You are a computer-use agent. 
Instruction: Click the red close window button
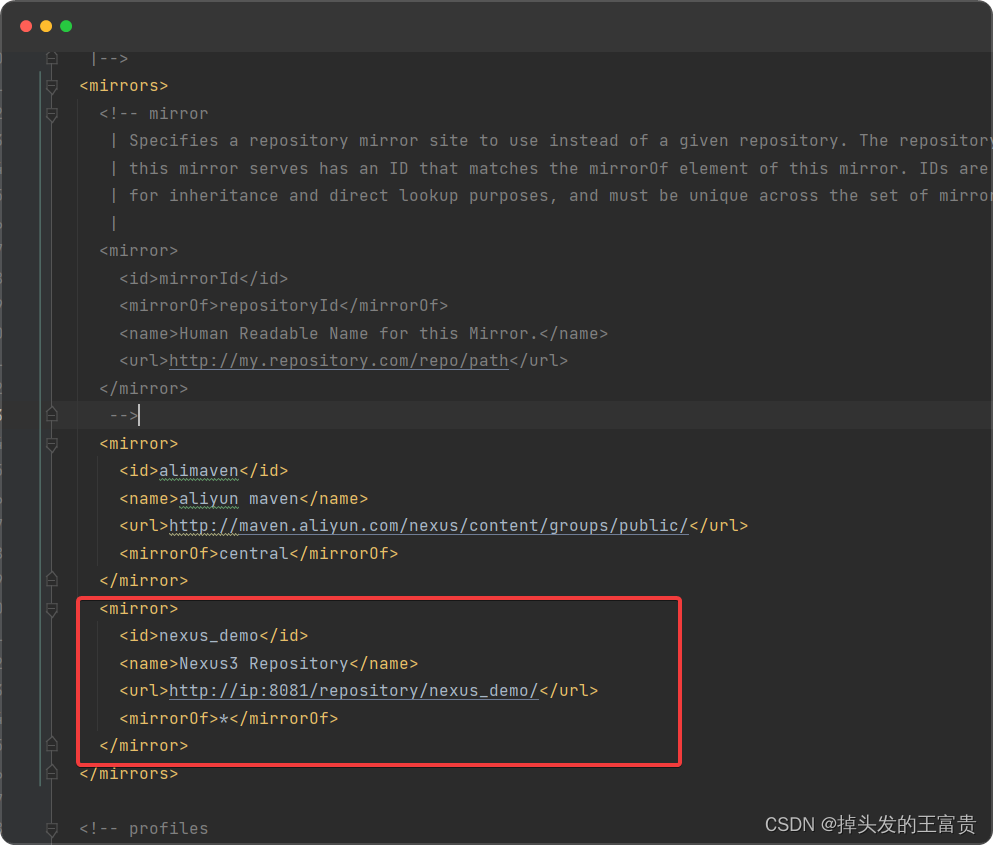pos(26,26)
